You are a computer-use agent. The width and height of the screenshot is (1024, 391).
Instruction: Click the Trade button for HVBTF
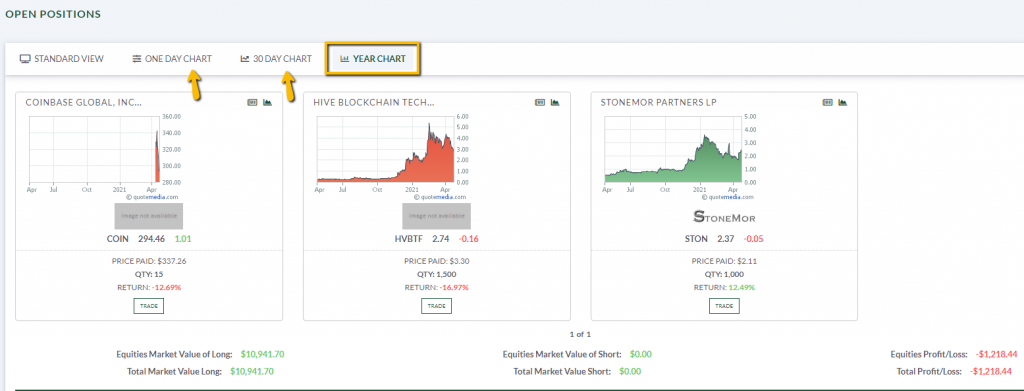coord(436,305)
